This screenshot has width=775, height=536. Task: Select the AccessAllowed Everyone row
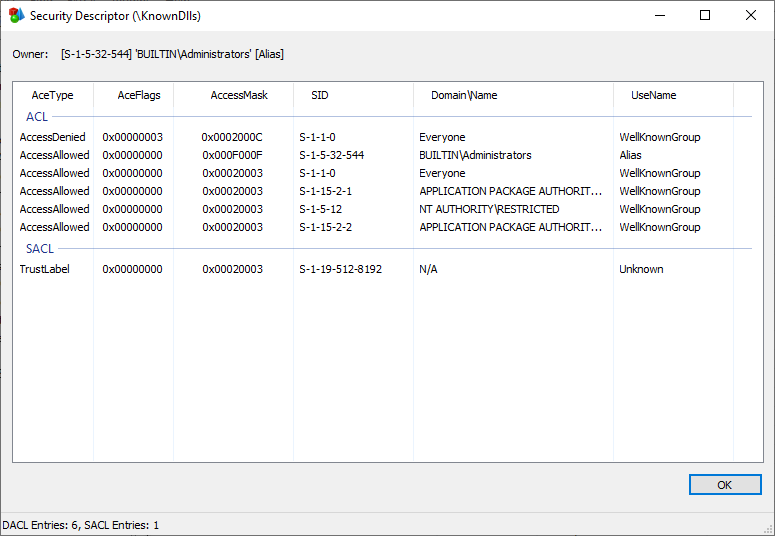[x=388, y=173]
